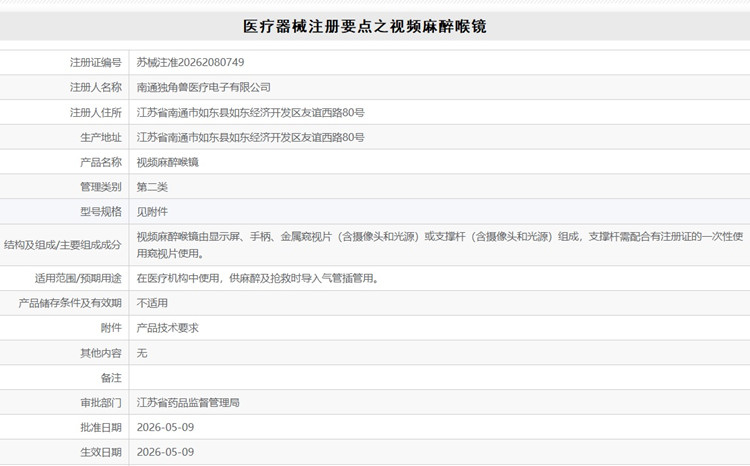Click the label 适用范围/预期用途
The width and height of the screenshot is (750, 466).
78,278
